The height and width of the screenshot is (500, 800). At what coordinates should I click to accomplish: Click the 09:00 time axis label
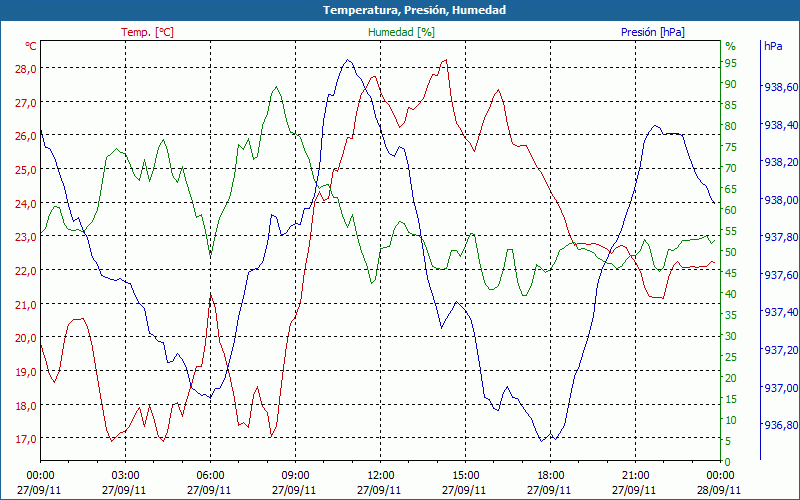[295, 476]
